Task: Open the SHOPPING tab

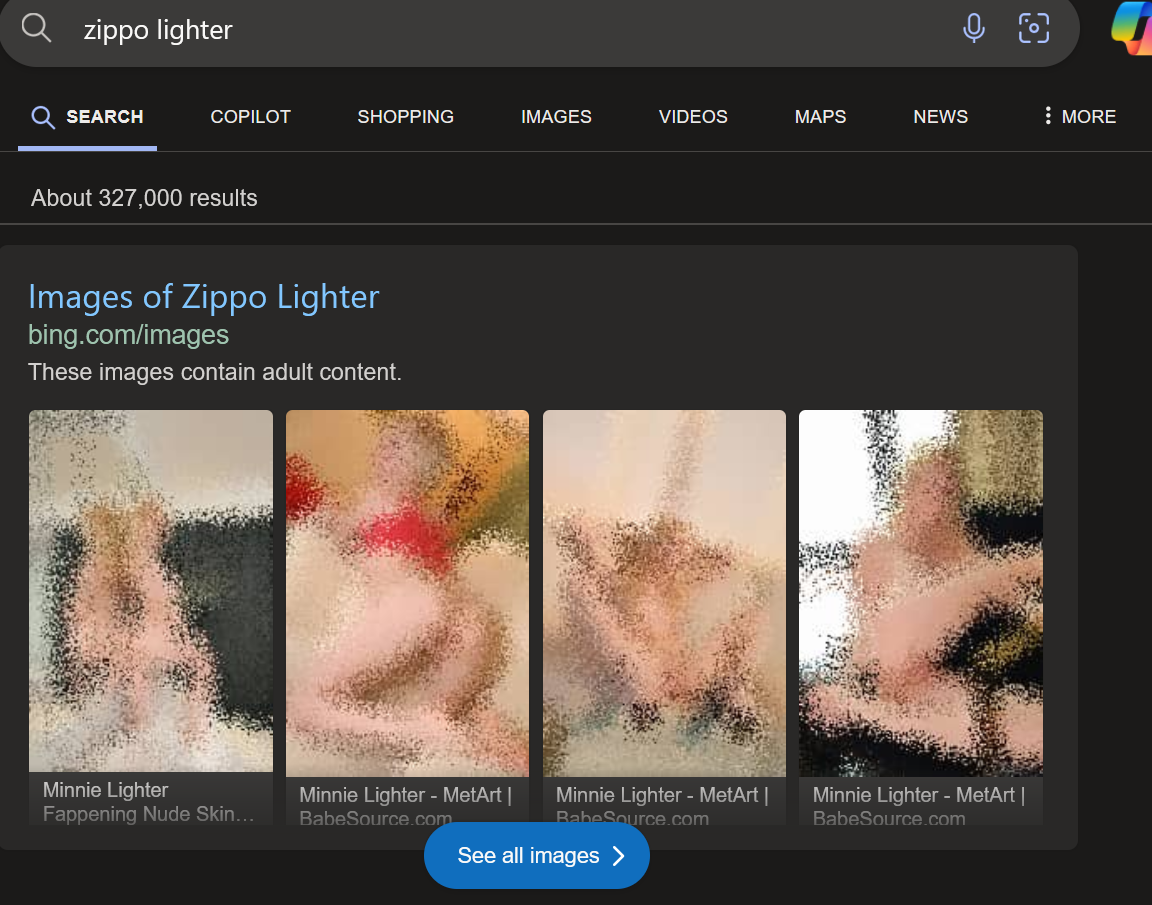Action: tap(406, 117)
